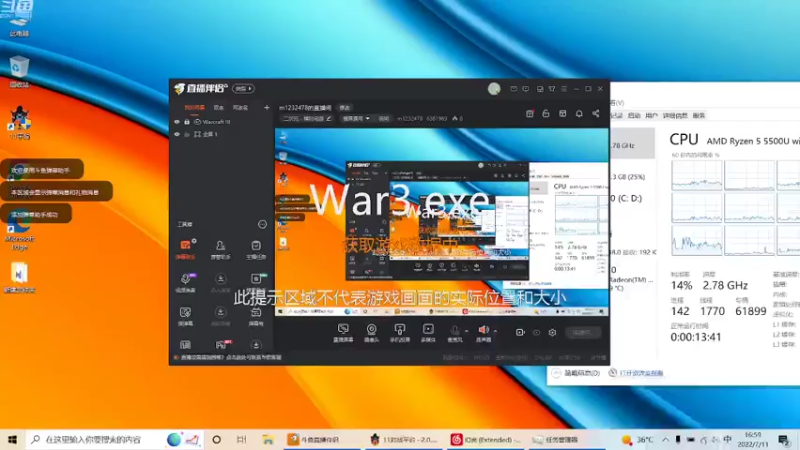The height and width of the screenshot is (450, 800).
Task: Click the calendar icon with red dot
Action: click(x=530, y=113)
